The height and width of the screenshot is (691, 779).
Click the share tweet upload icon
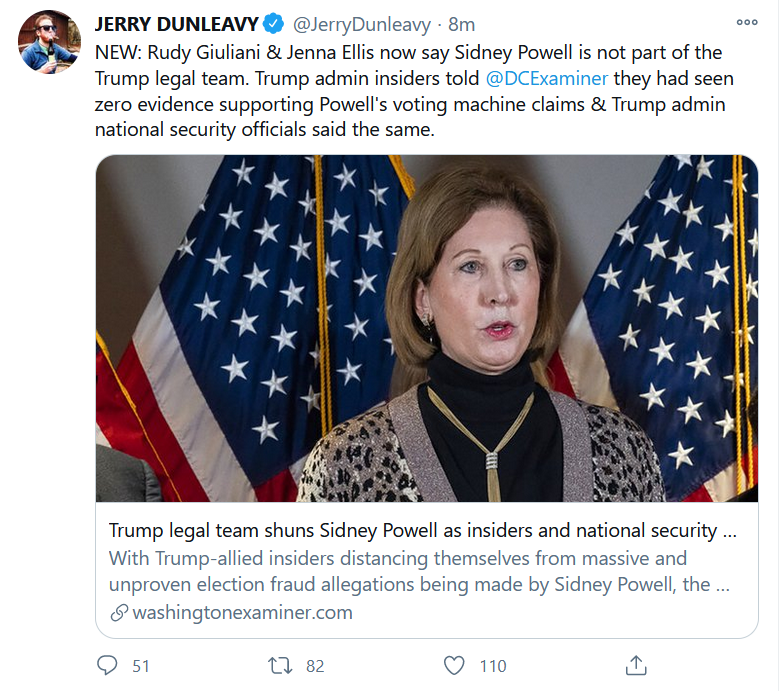point(635,665)
